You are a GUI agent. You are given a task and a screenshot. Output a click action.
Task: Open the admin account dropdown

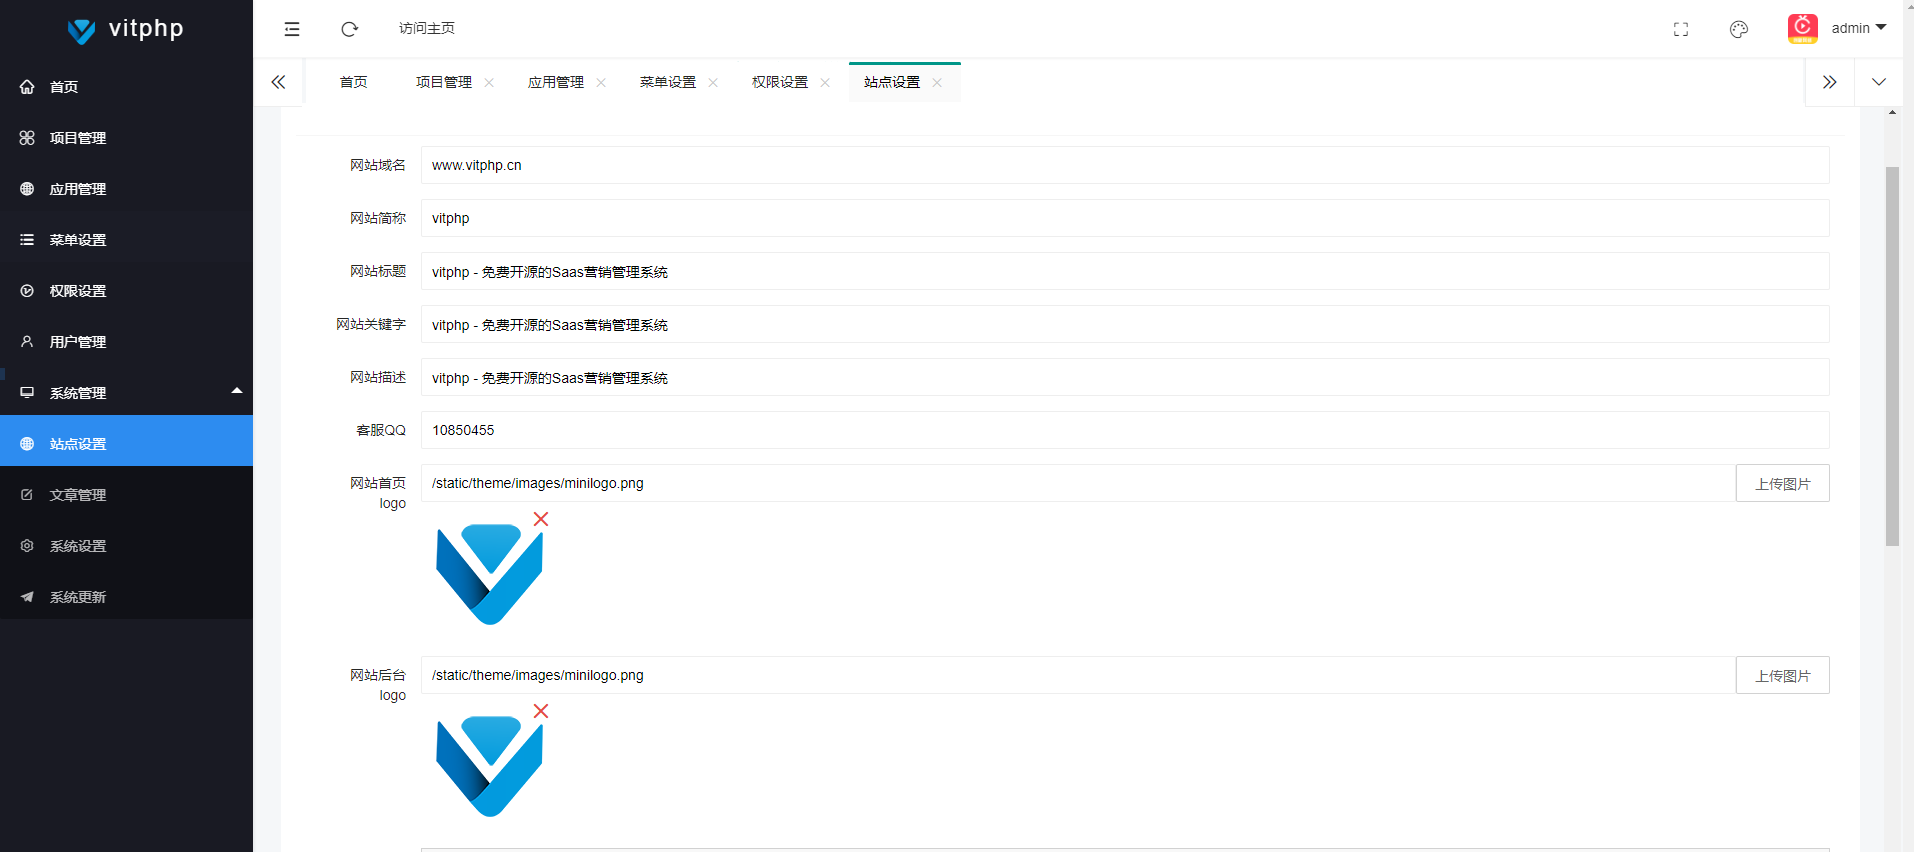coord(1859,28)
